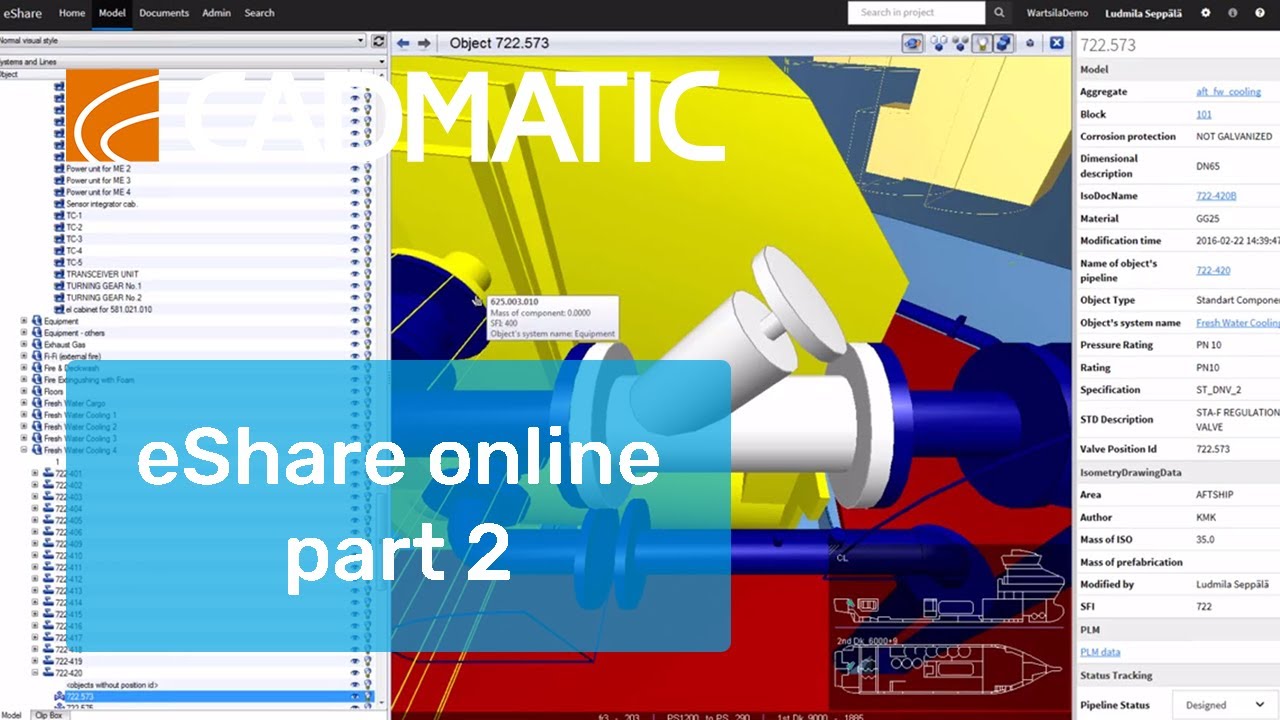Toggle visibility eye for TC-3
The height and width of the screenshot is (720, 1280).
(355, 239)
